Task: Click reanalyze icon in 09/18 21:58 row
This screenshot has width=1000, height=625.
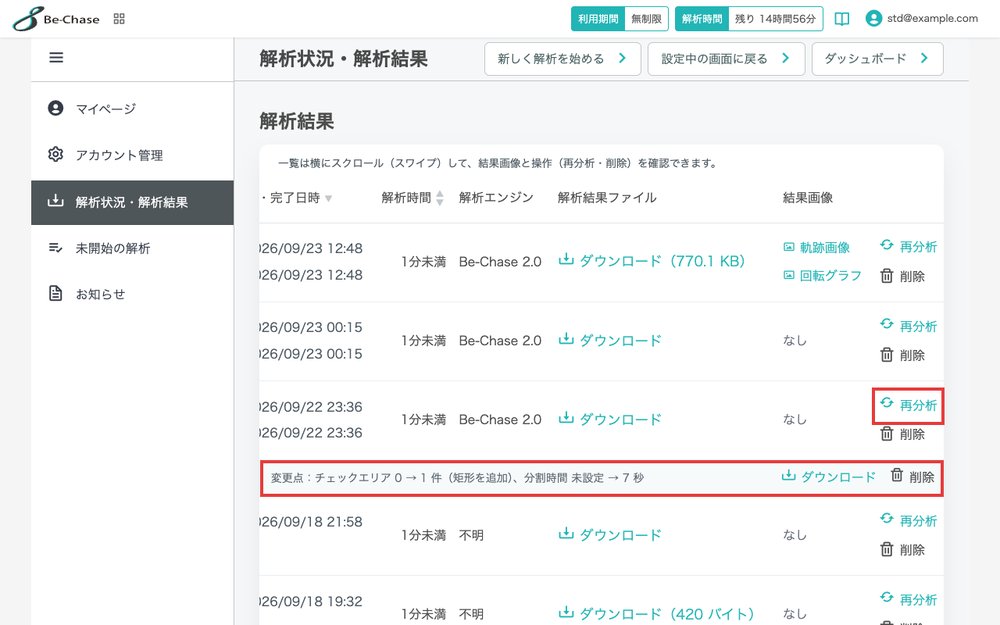Action: (886, 518)
